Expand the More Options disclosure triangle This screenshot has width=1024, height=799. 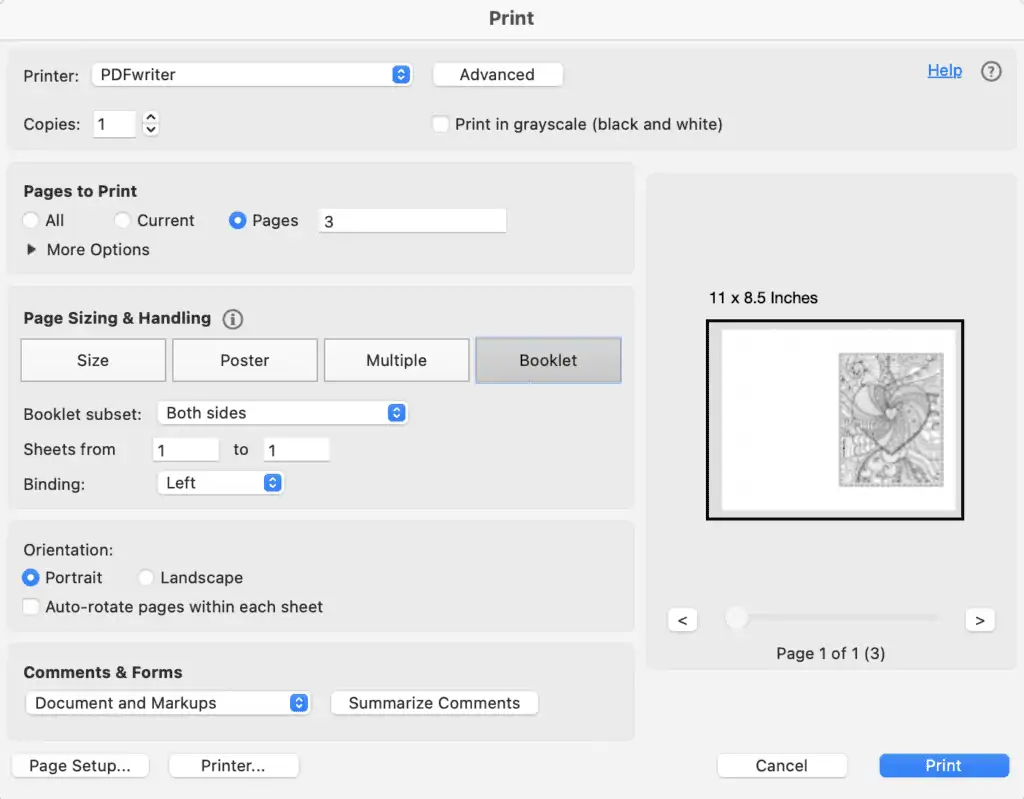31,250
